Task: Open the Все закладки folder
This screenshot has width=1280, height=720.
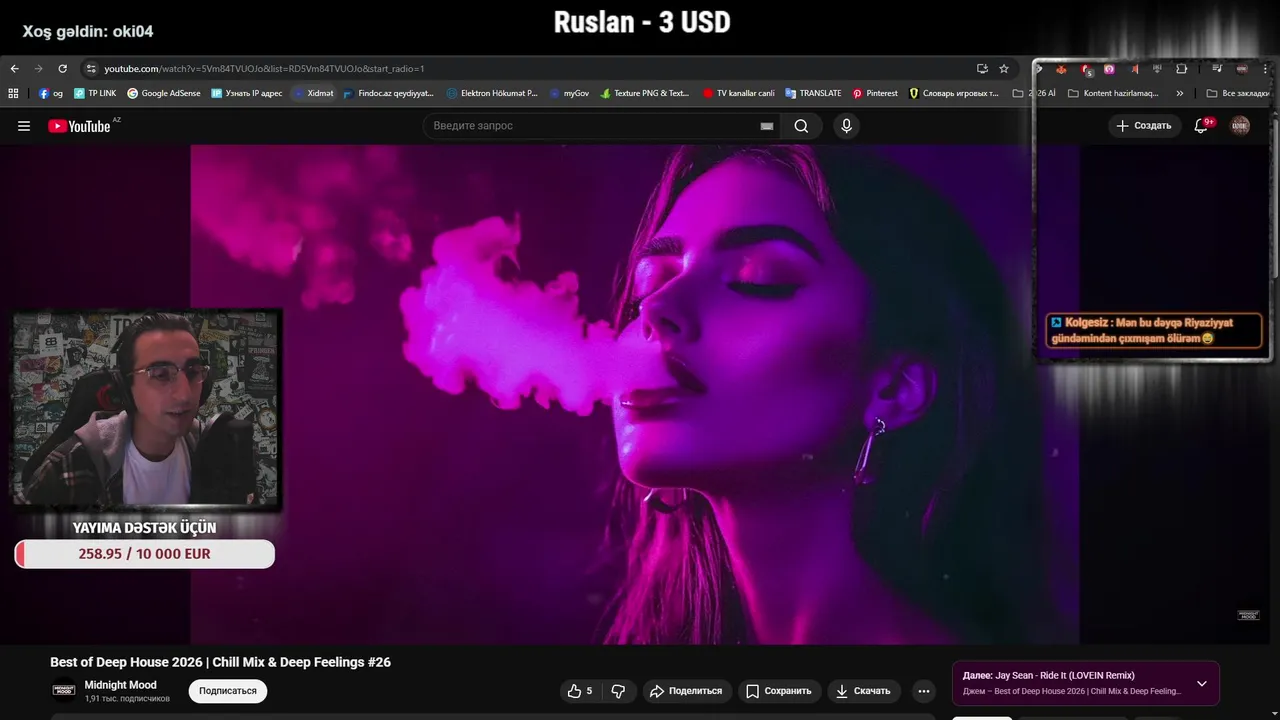Action: tap(1237, 93)
